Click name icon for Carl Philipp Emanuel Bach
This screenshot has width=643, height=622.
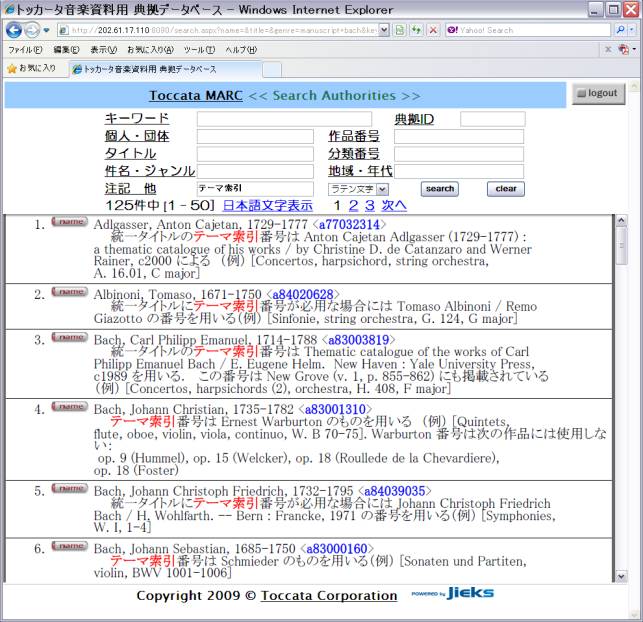pyautogui.click(x=69, y=337)
